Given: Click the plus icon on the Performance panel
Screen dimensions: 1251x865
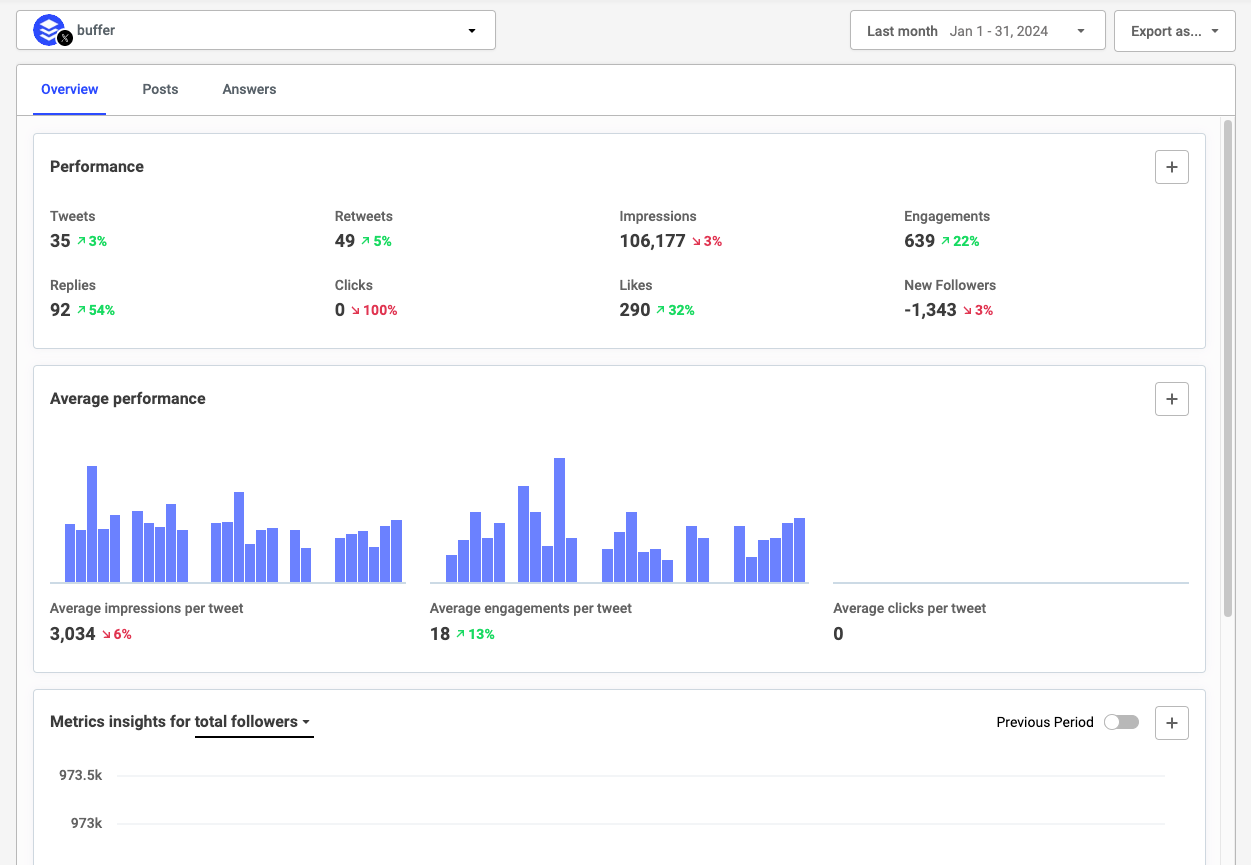Looking at the screenshot, I should [x=1171, y=167].
